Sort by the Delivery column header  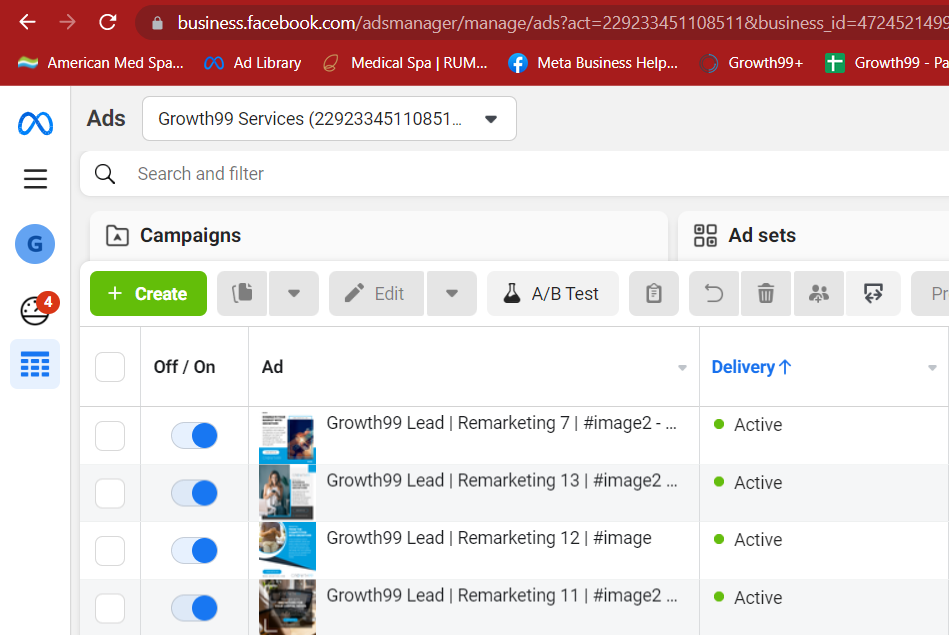pos(752,367)
